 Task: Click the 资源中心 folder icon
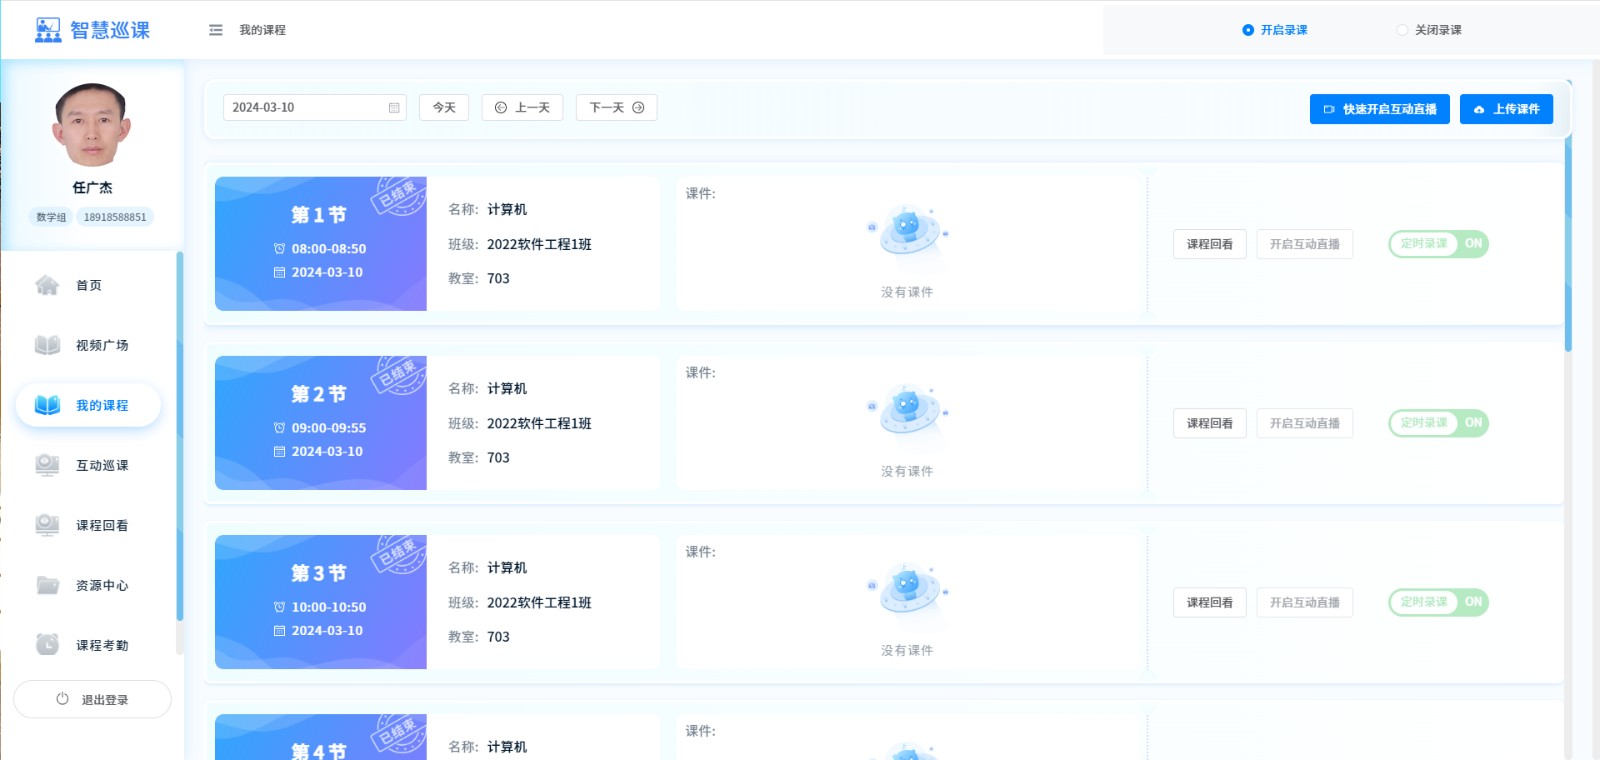click(47, 585)
